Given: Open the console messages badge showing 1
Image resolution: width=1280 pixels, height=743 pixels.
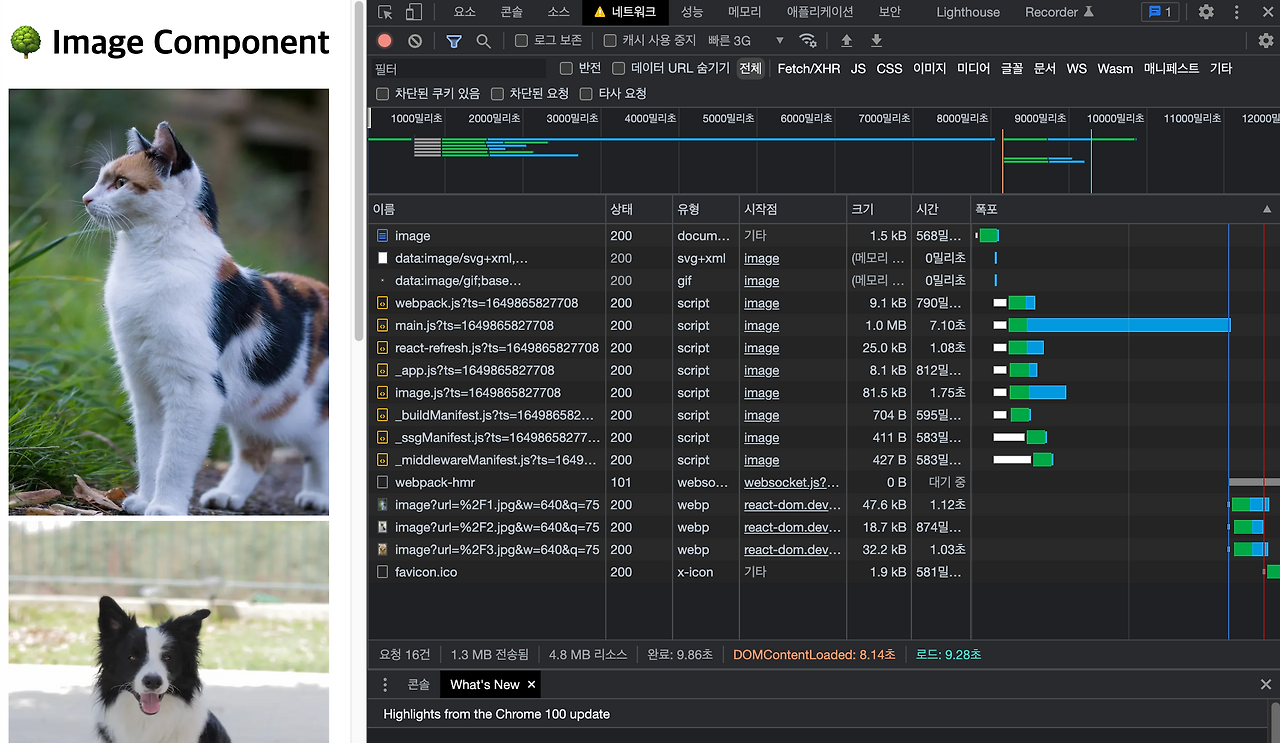Looking at the screenshot, I should point(1160,12).
